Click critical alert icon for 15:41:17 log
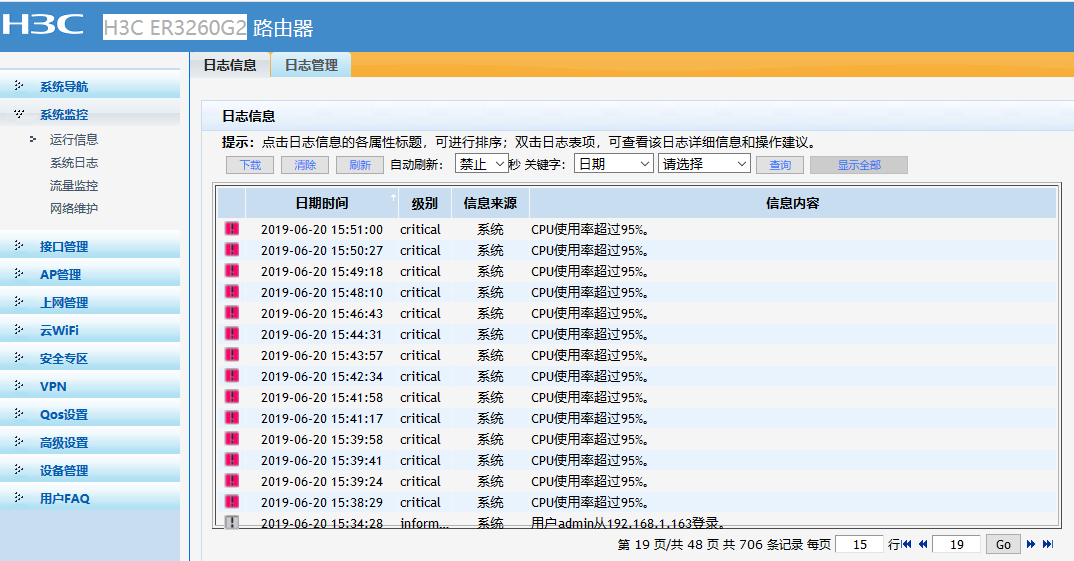 (232, 418)
